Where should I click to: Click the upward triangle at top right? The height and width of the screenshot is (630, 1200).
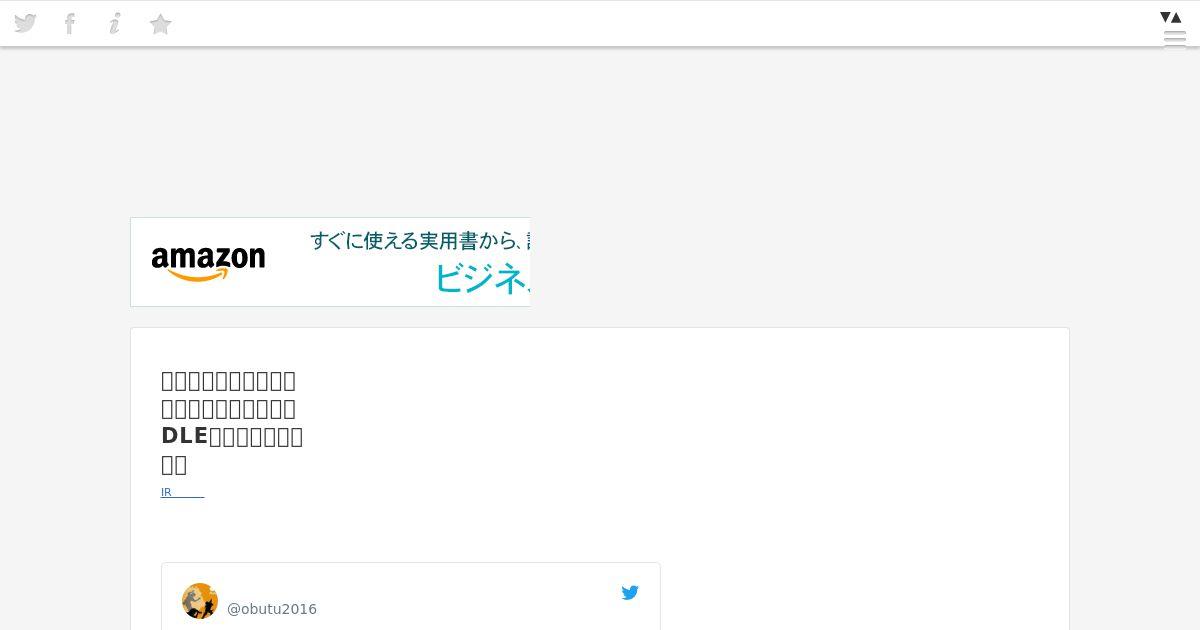(x=1177, y=17)
